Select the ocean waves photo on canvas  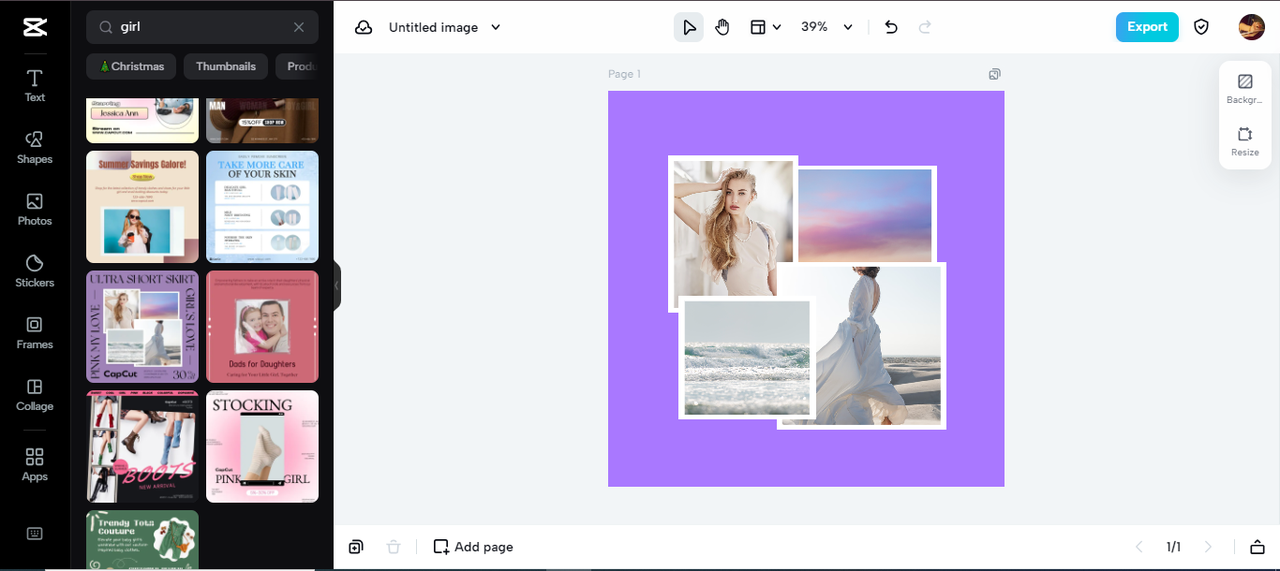(x=747, y=357)
